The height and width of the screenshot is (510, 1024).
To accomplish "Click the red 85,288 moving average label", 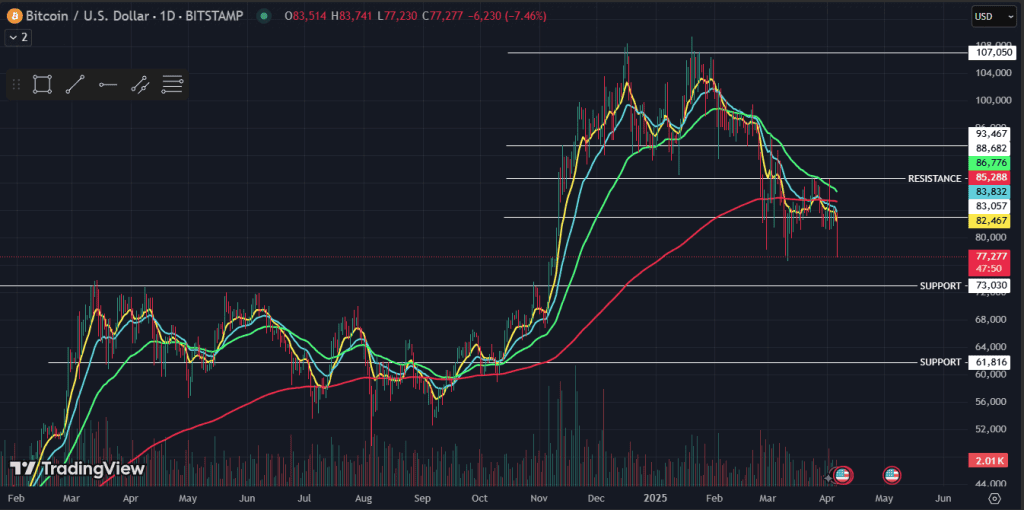I will (x=989, y=177).
